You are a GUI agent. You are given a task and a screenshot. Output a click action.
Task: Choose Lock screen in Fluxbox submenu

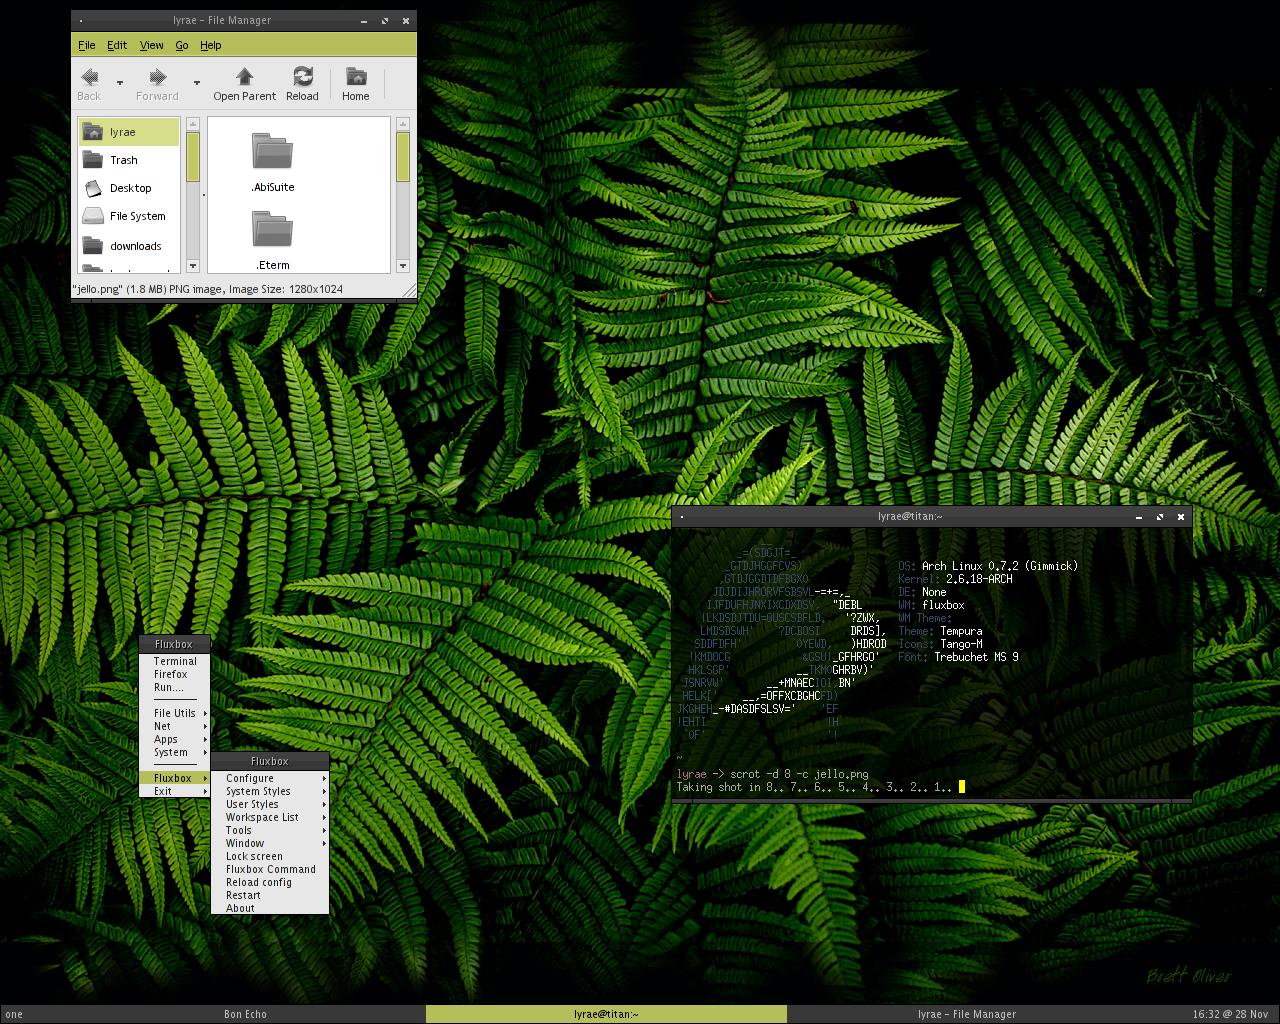click(x=271, y=856)
